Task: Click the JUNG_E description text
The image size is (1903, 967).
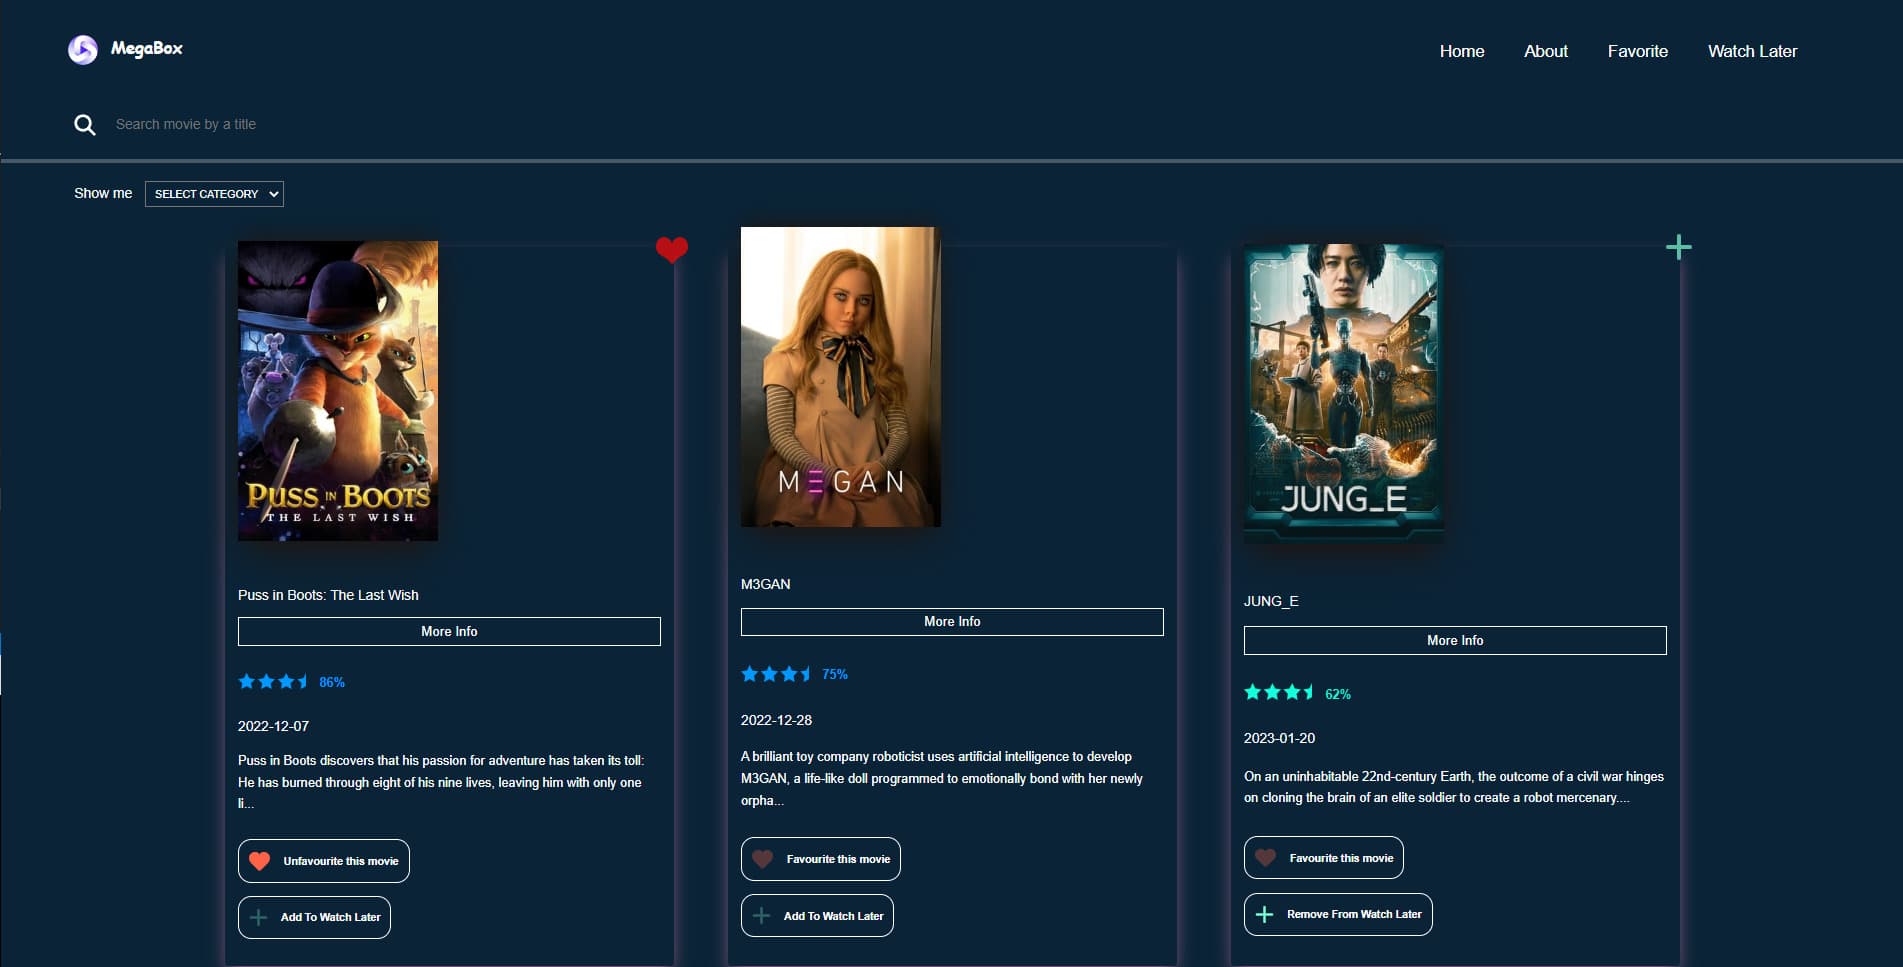Action: point(1454,787)
